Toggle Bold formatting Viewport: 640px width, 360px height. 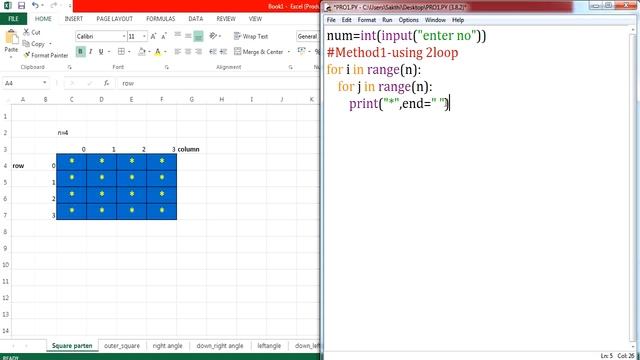(x=80, y=51)
